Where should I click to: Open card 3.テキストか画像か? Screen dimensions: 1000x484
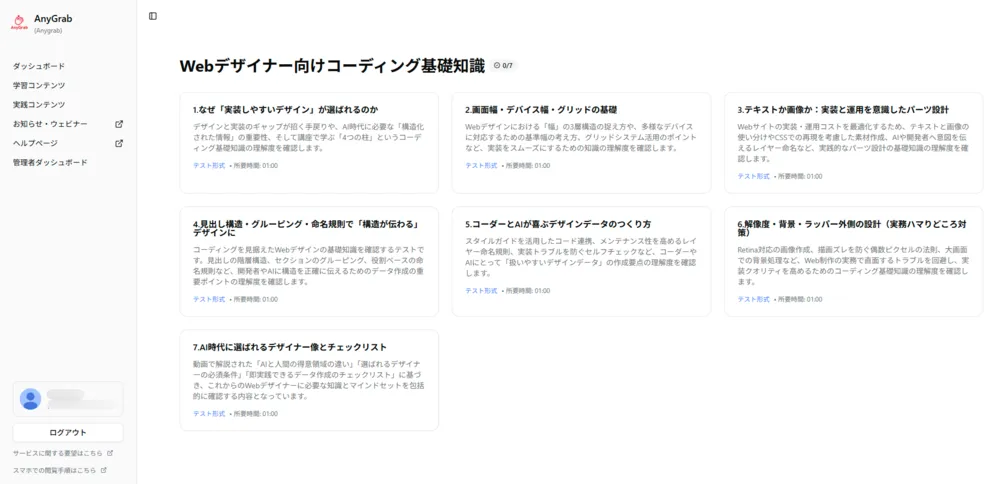tap(853, 143)
